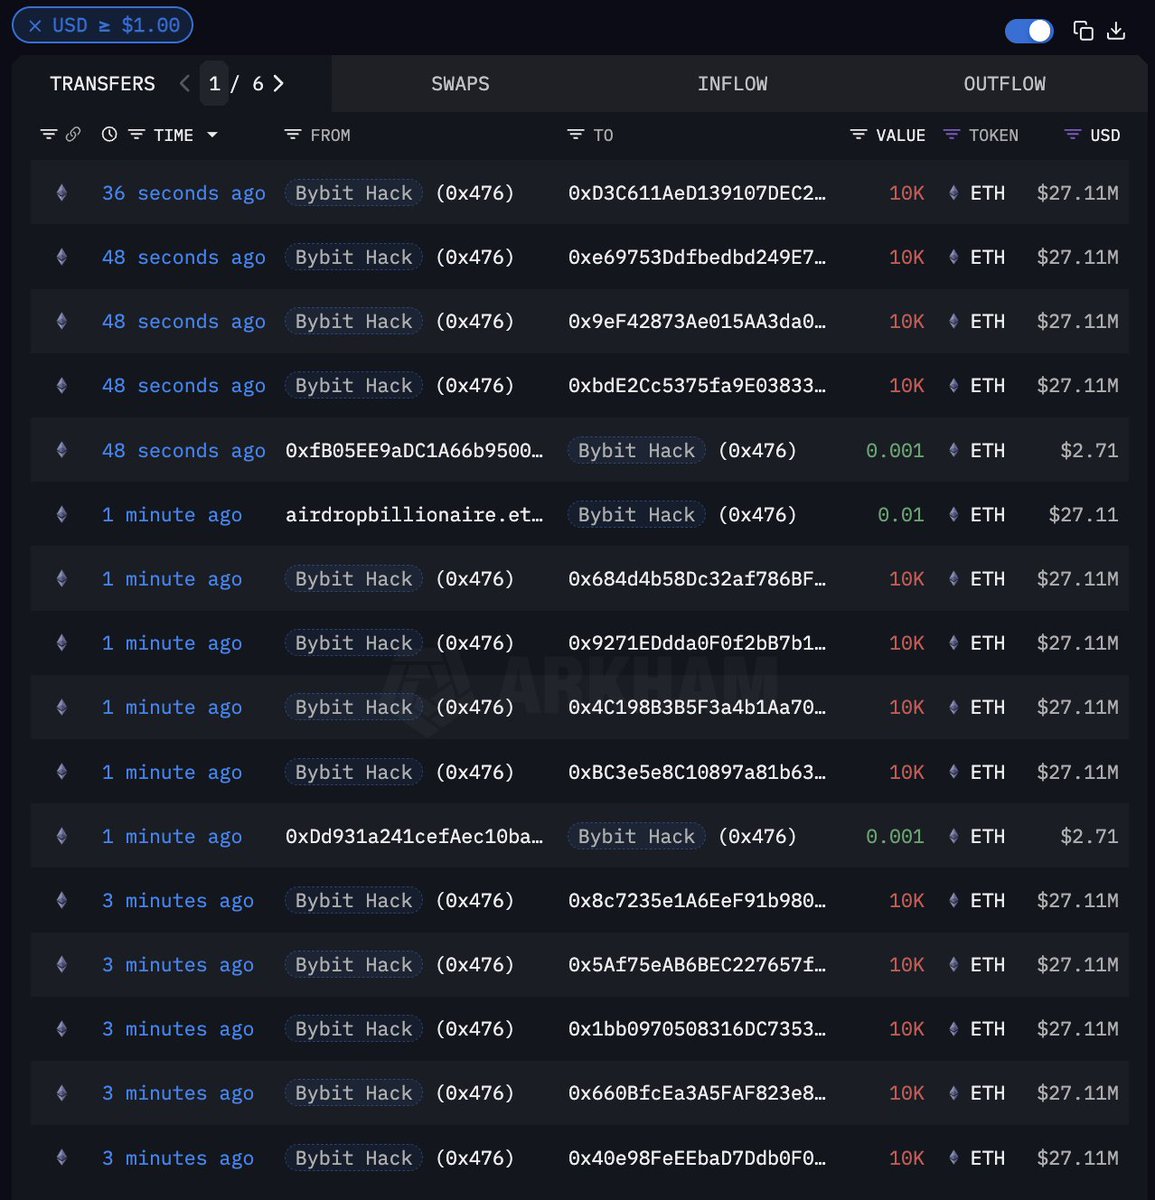The height and width of the screenshot is (1200, 1155).
Task: Open the VALUE column filter
Action: coord(858,134)
